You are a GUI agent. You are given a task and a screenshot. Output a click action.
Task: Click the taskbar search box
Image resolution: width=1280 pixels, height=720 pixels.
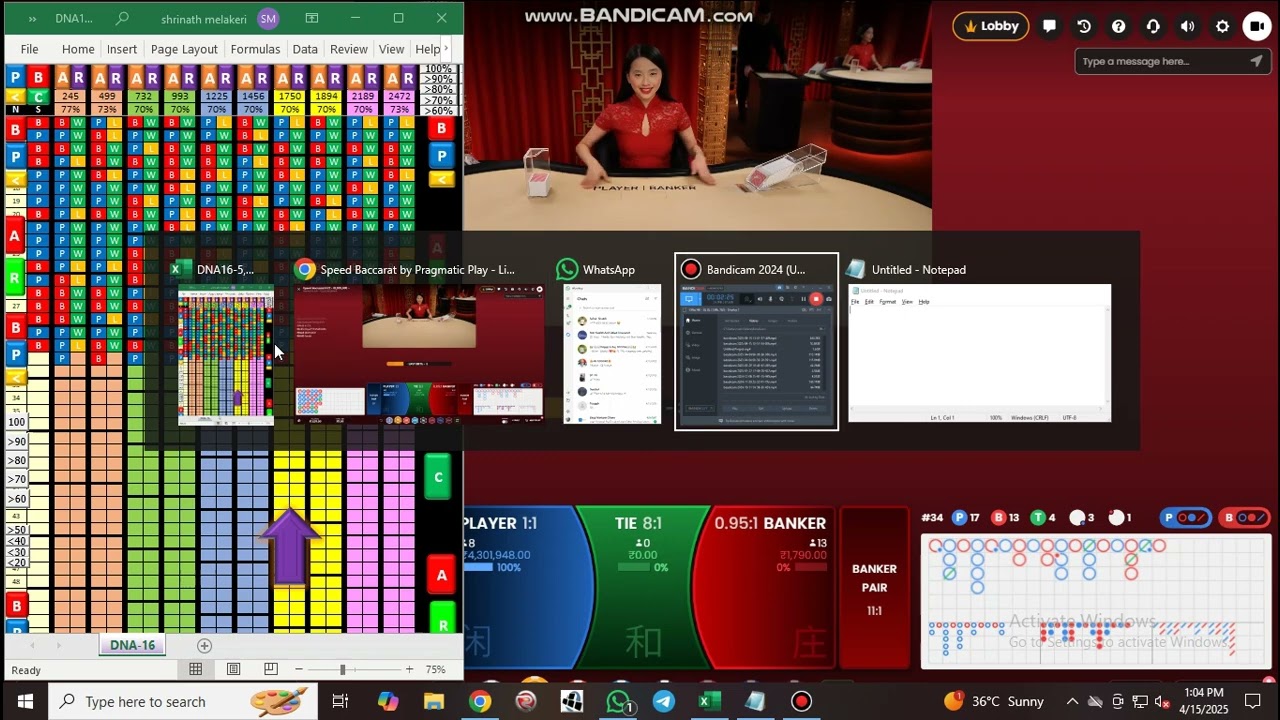182,701
